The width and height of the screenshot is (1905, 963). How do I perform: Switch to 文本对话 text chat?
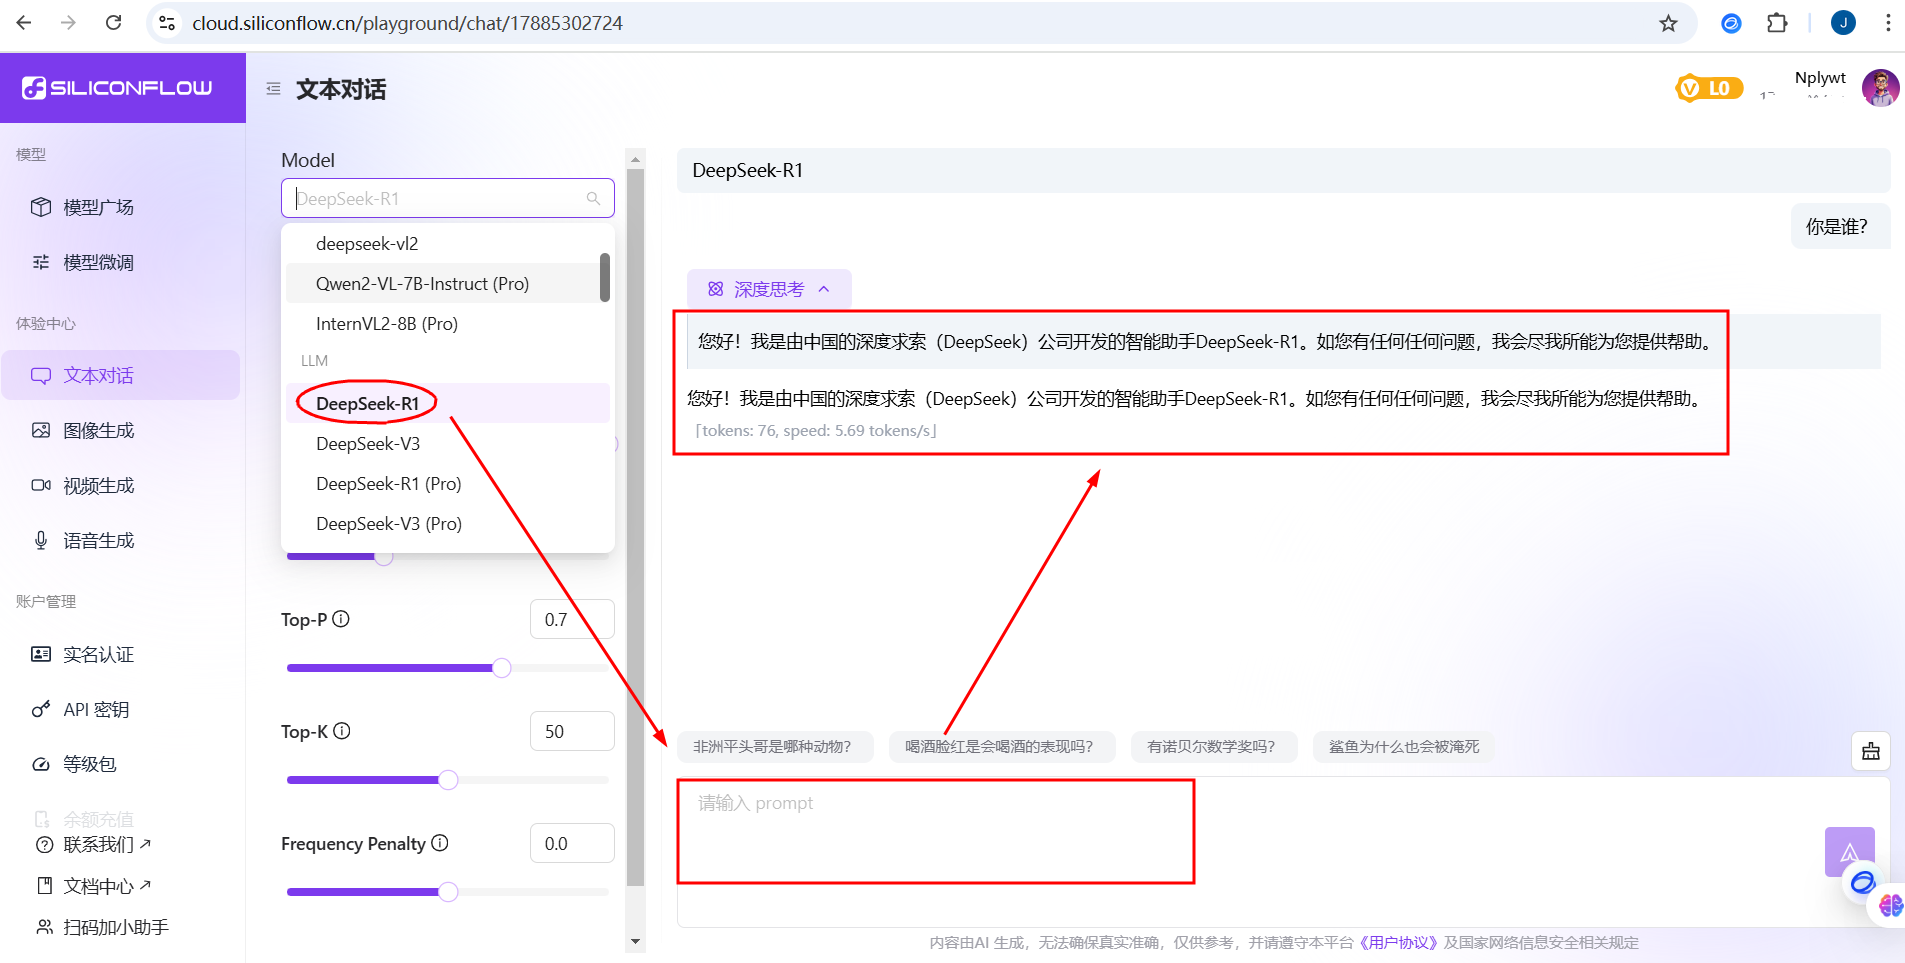pyautogui.click(x=97, y=374)
